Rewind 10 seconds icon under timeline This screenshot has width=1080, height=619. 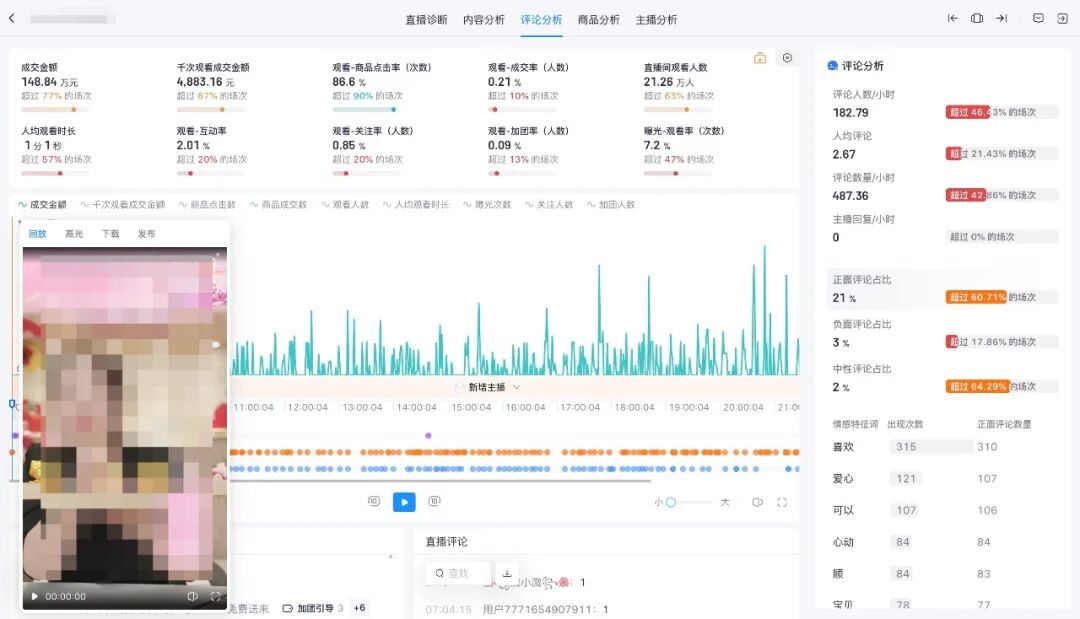[x=374, y=501]
